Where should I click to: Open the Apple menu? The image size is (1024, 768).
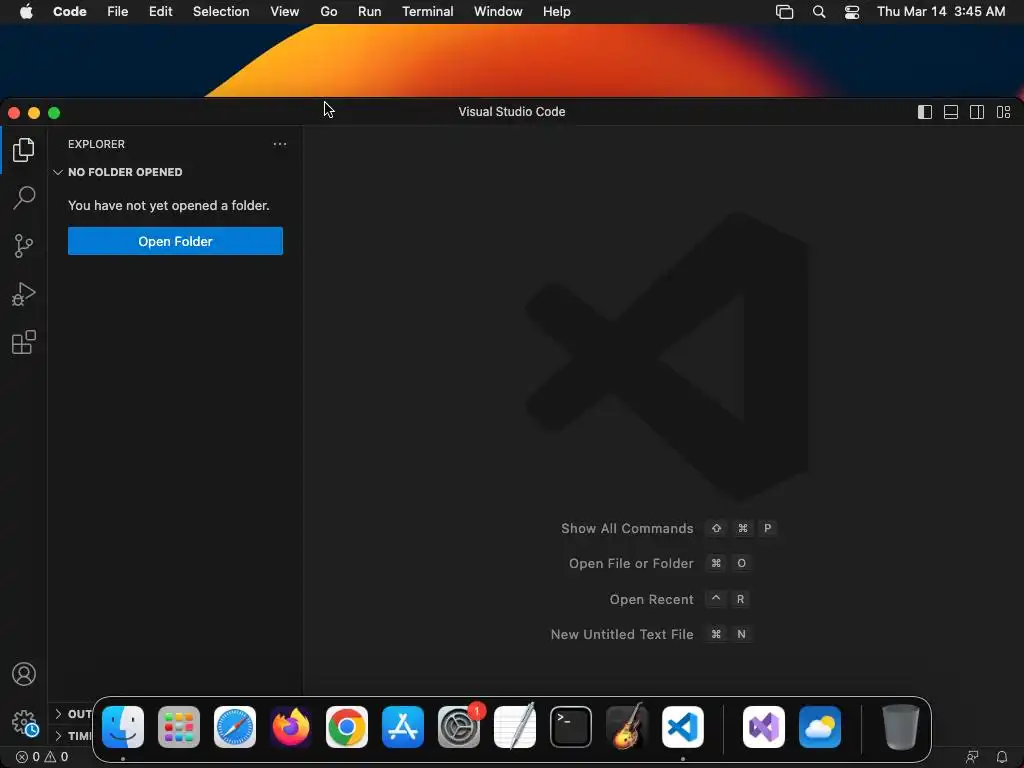(x=26, y=12)
